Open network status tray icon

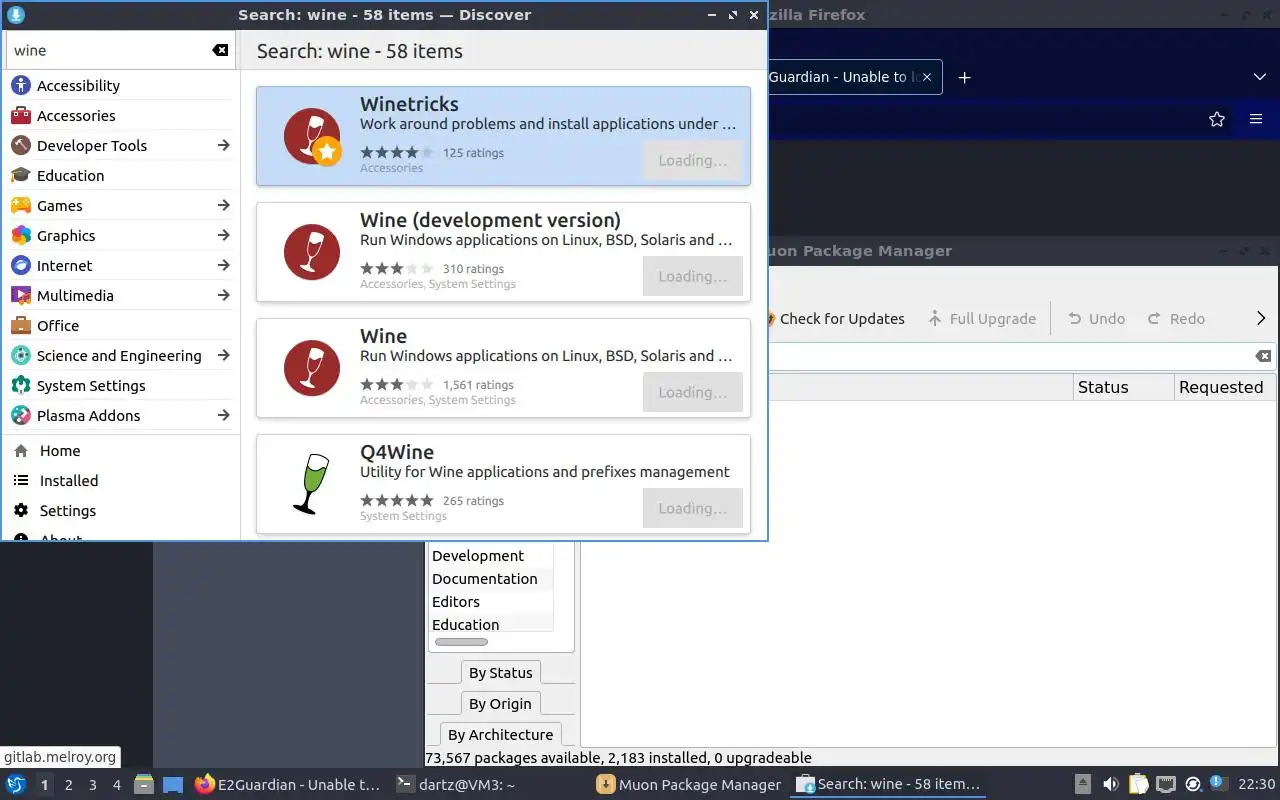click(1166, 784)
